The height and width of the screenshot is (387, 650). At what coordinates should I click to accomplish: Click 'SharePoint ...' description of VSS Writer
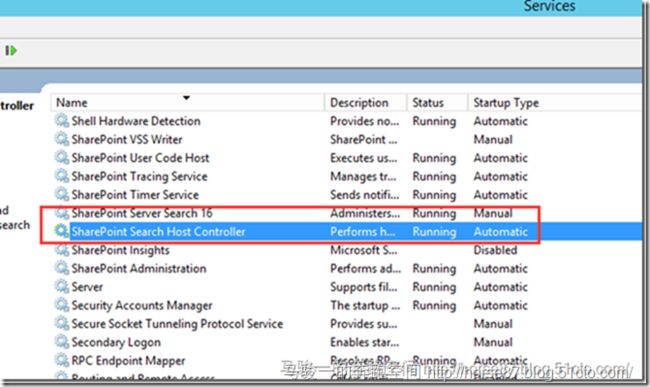[364, 139]
